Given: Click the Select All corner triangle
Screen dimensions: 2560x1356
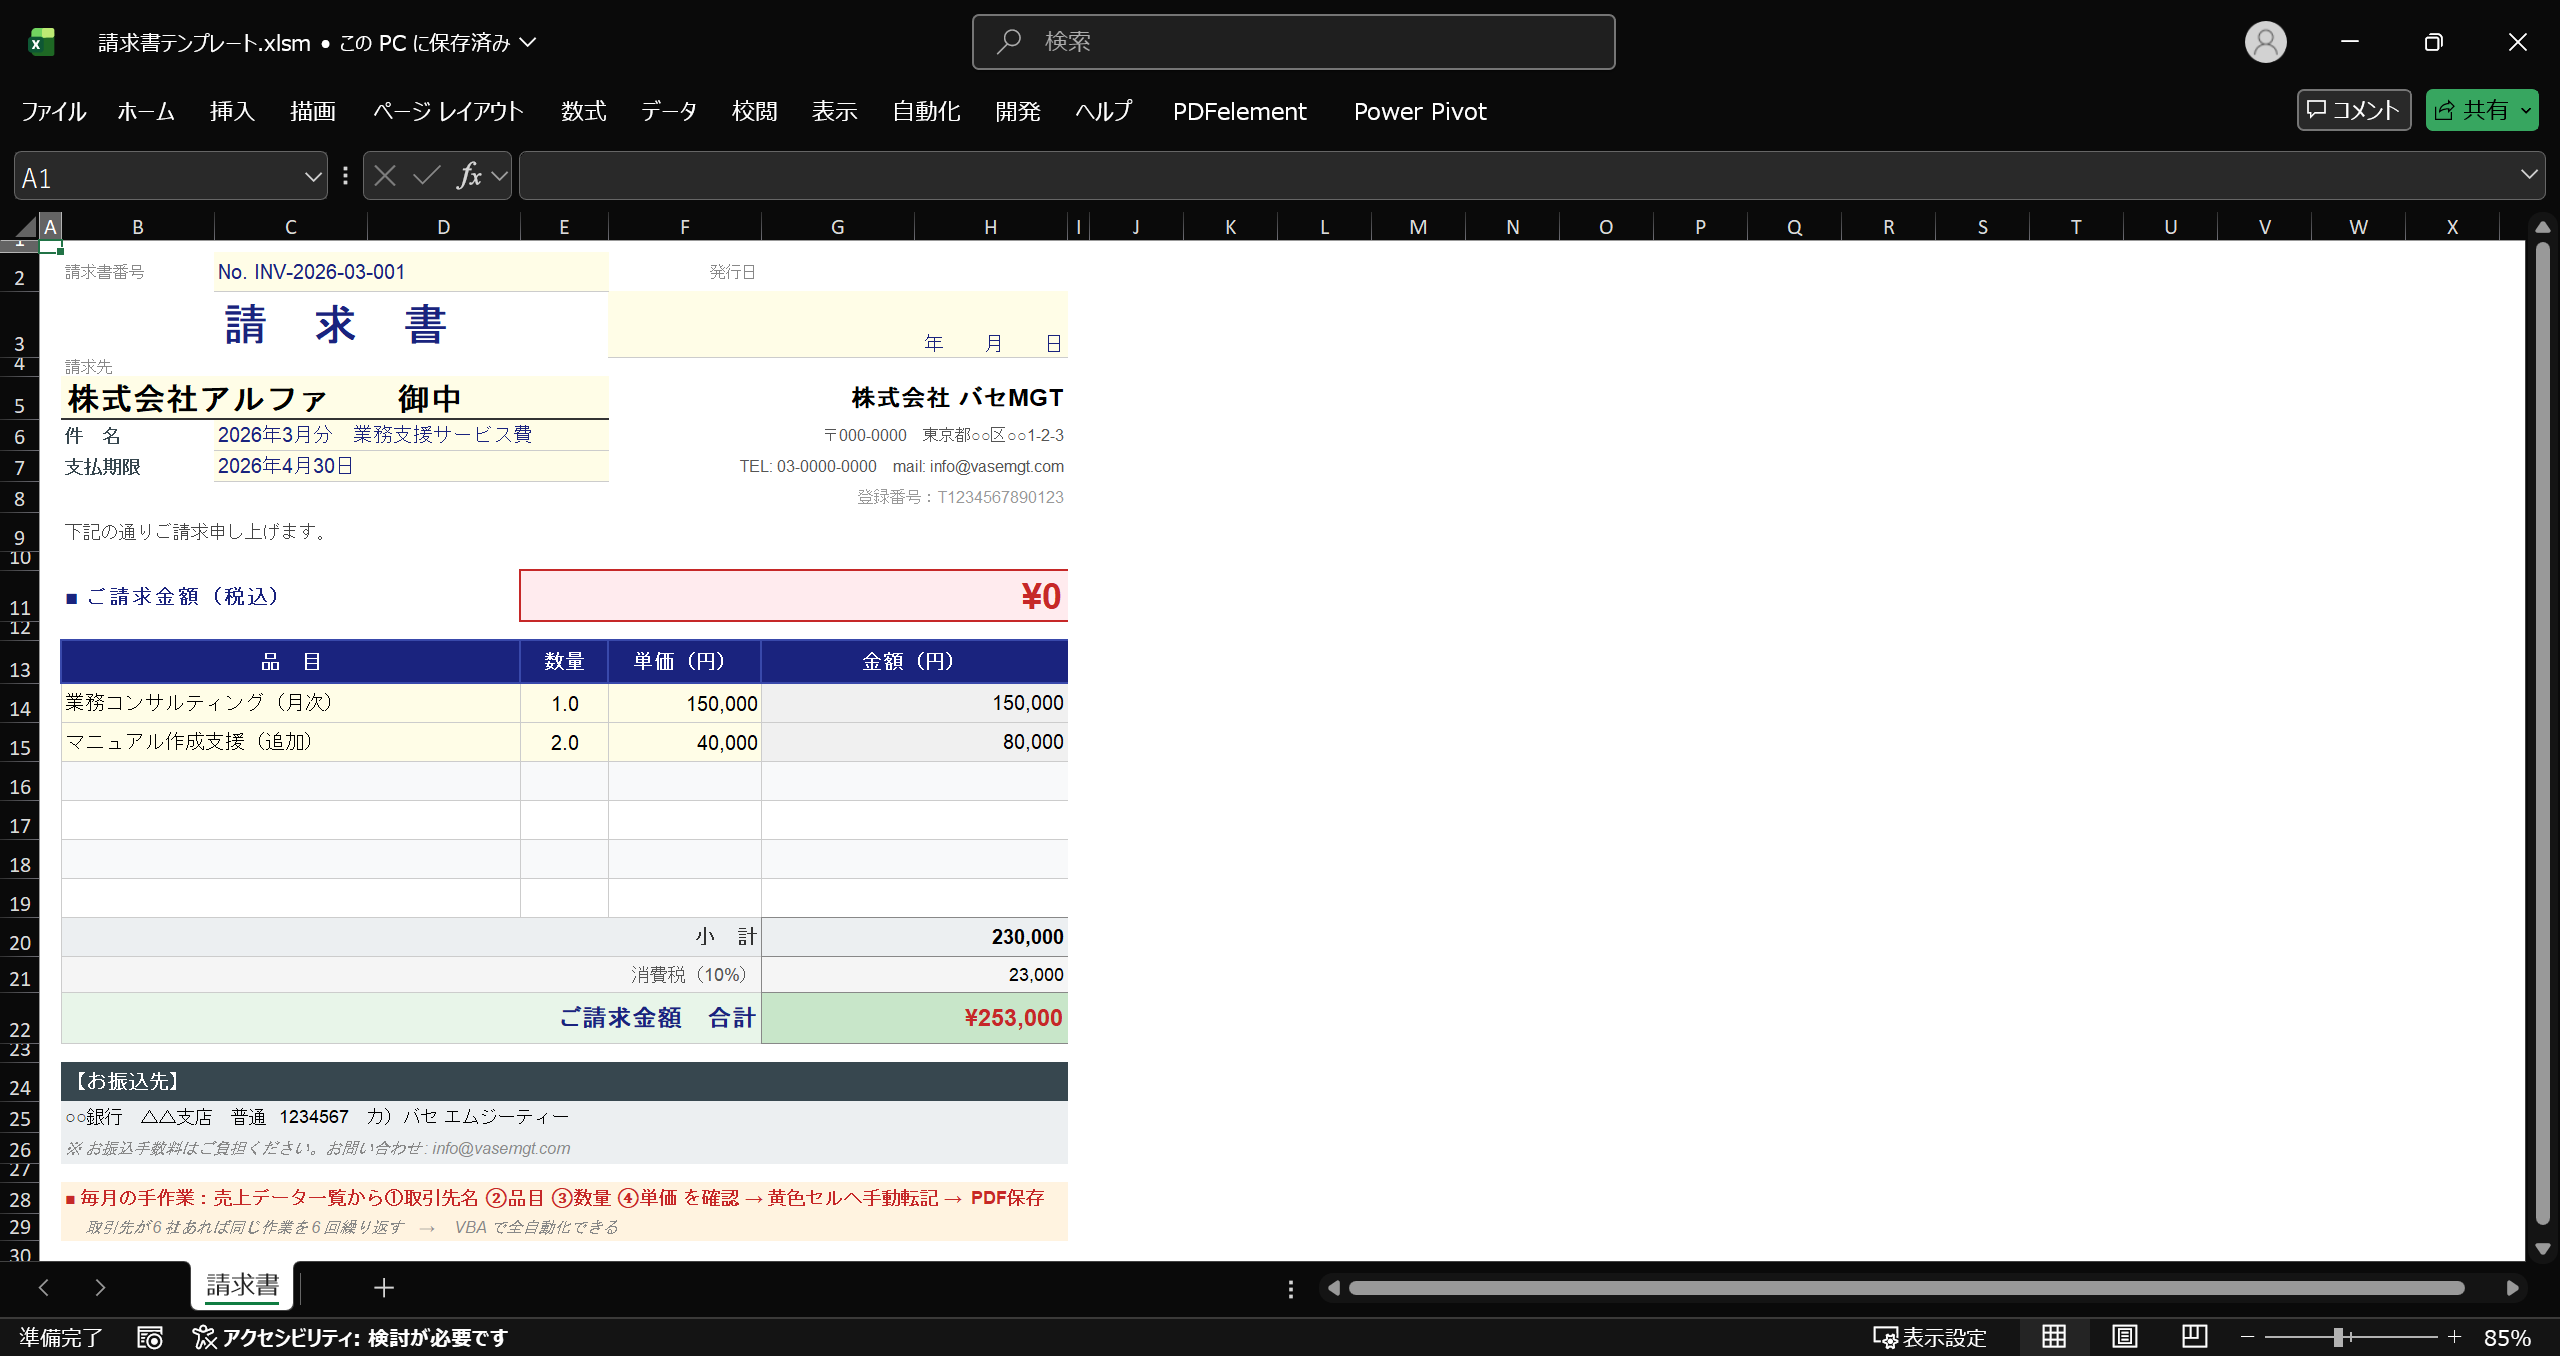Looking at the screenshot, I should point(26,227).
